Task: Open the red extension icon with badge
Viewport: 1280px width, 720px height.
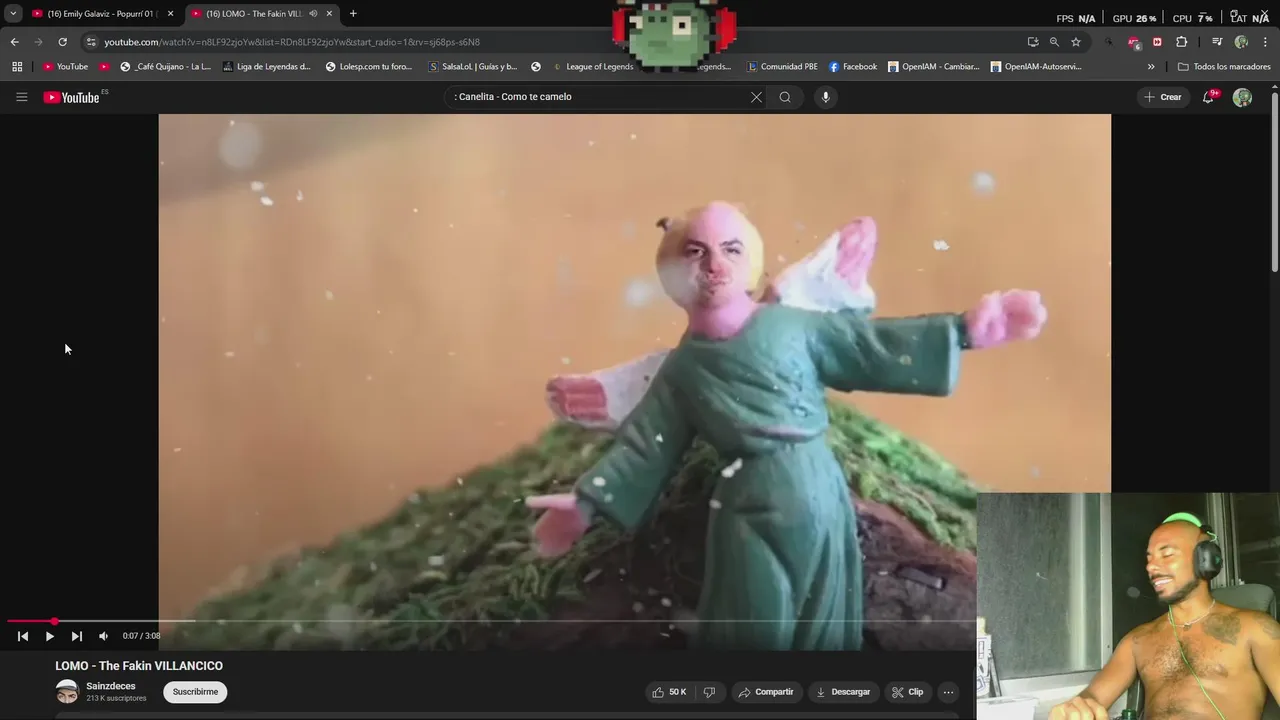Action: click(1133, 42)
